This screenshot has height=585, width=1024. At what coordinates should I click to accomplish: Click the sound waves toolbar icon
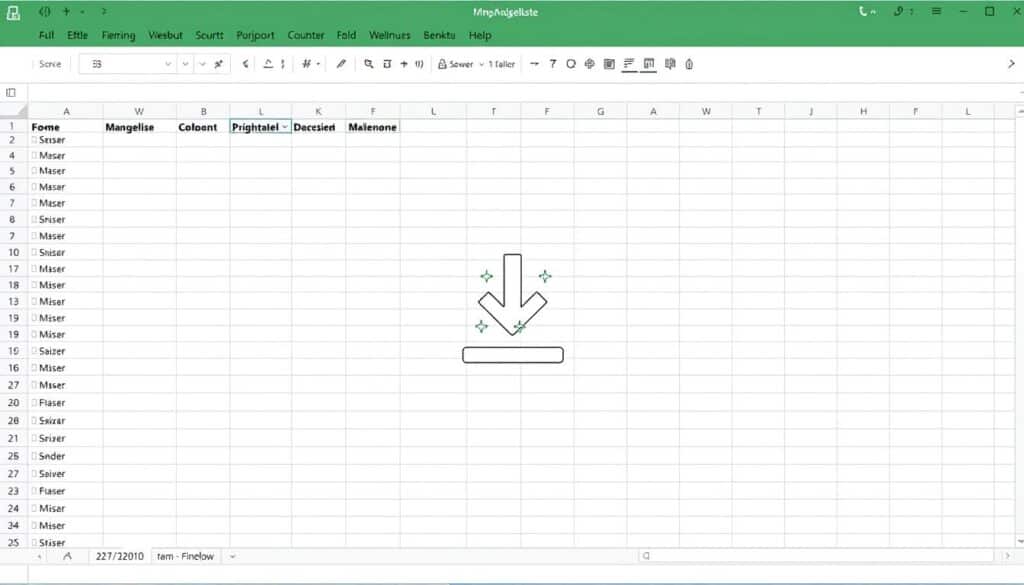click(x=419, y=64)
